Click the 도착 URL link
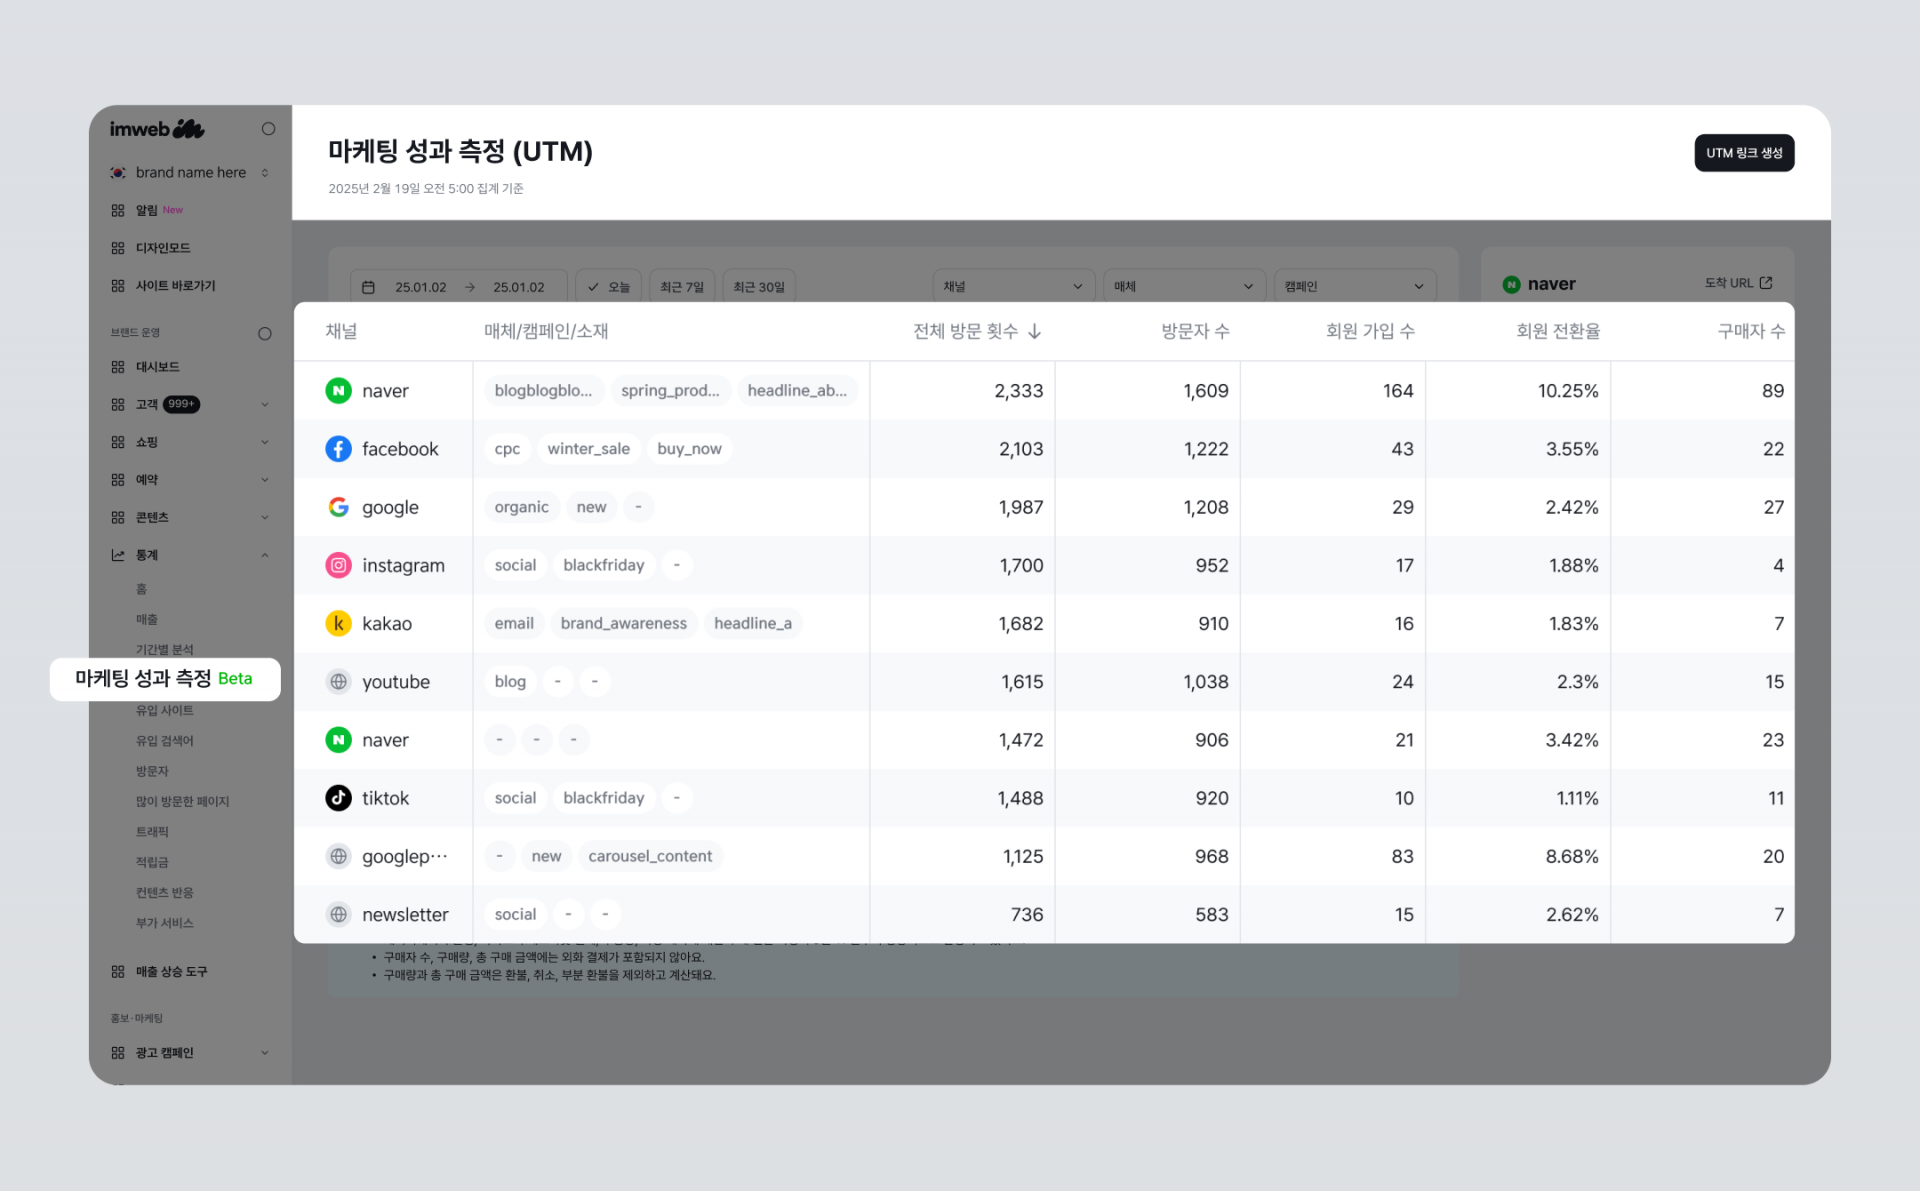The height and width of the screenshot is (1191, 1920). pos(1738,283)
